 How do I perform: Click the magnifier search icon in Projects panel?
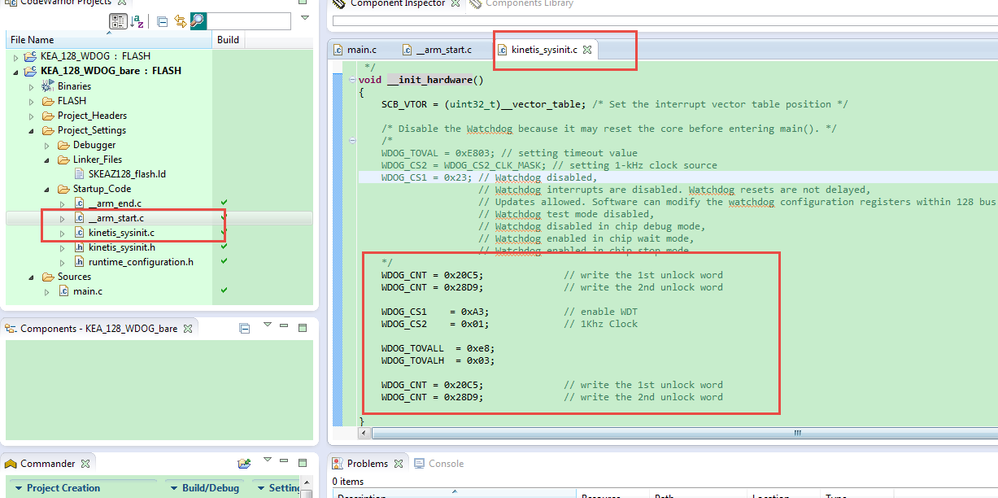point(198,21)
